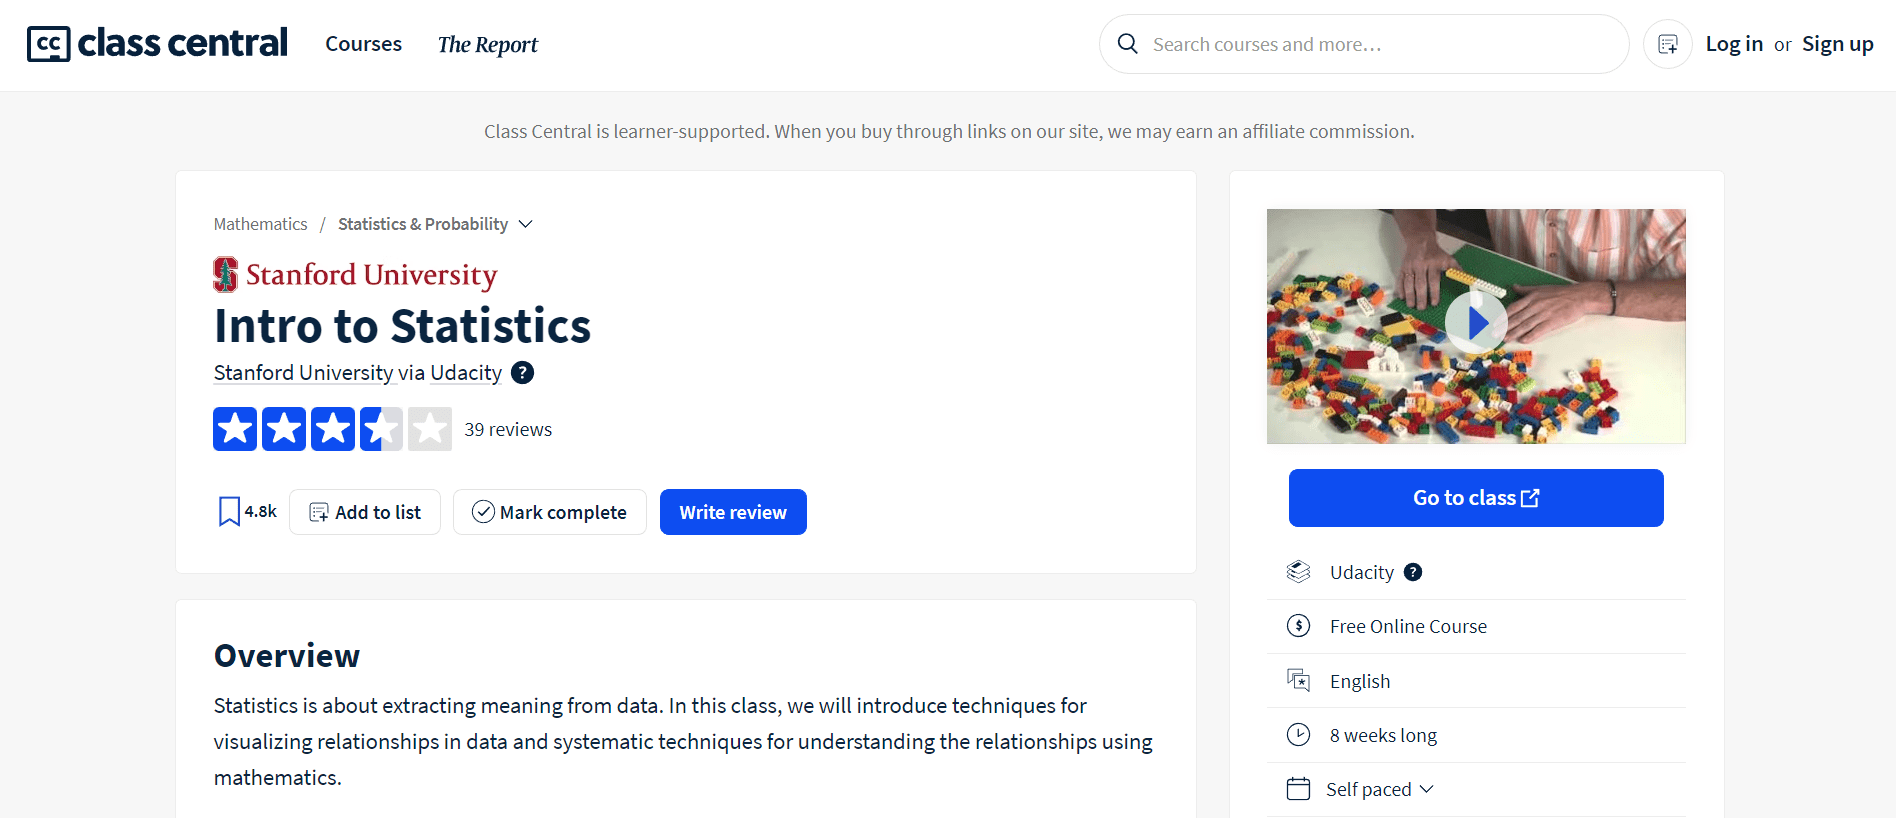Click the Log in link
Viewport: 1896px width, 818px height.
pyautogui.click(x=1734, y=44)
